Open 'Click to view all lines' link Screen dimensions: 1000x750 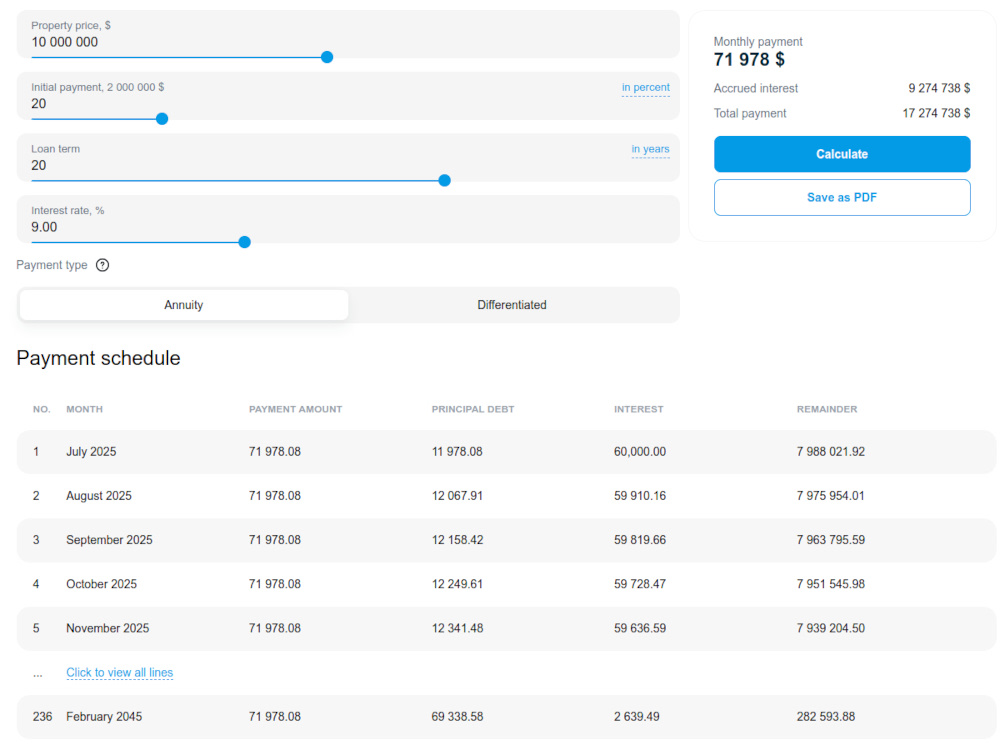point(119,672)
